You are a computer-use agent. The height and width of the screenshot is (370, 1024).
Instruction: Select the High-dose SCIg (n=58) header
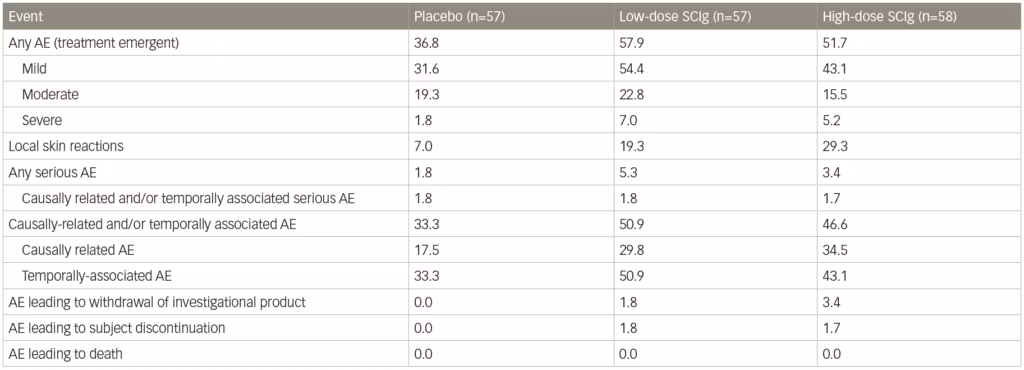[891, 17]
